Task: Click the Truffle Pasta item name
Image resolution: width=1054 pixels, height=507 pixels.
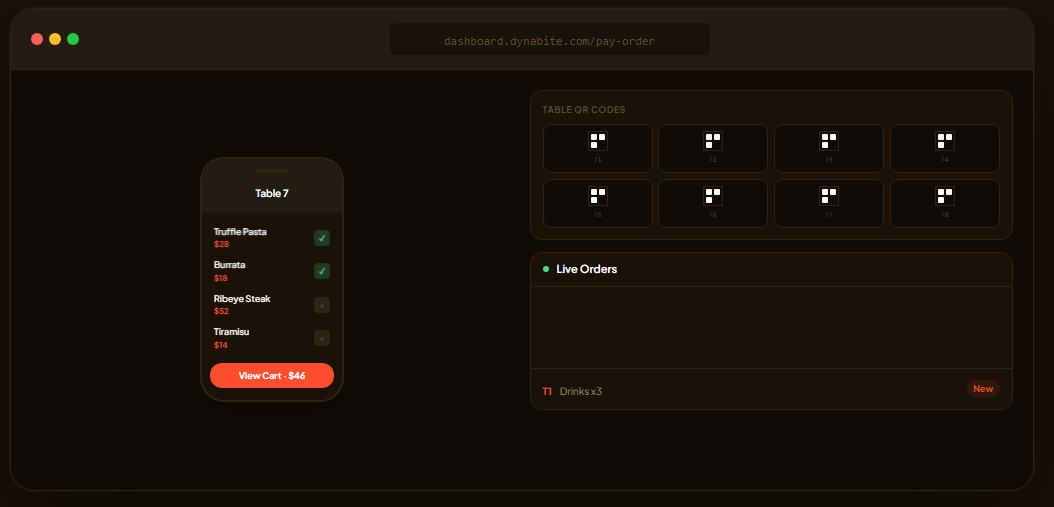Action: [x=240, y=231]
